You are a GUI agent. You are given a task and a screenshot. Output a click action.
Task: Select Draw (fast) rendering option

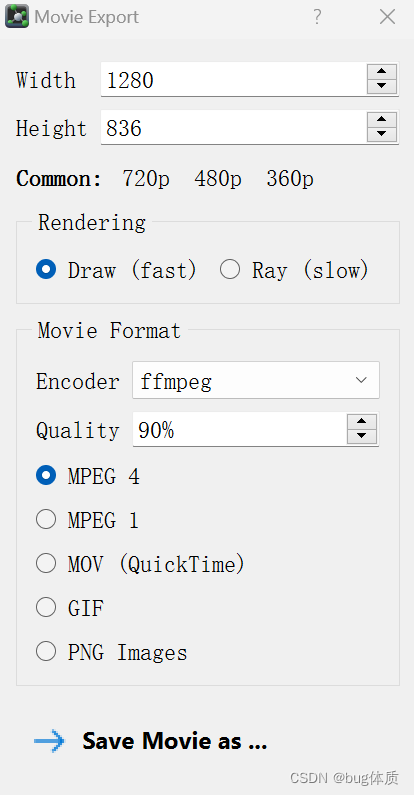(116, 270)
